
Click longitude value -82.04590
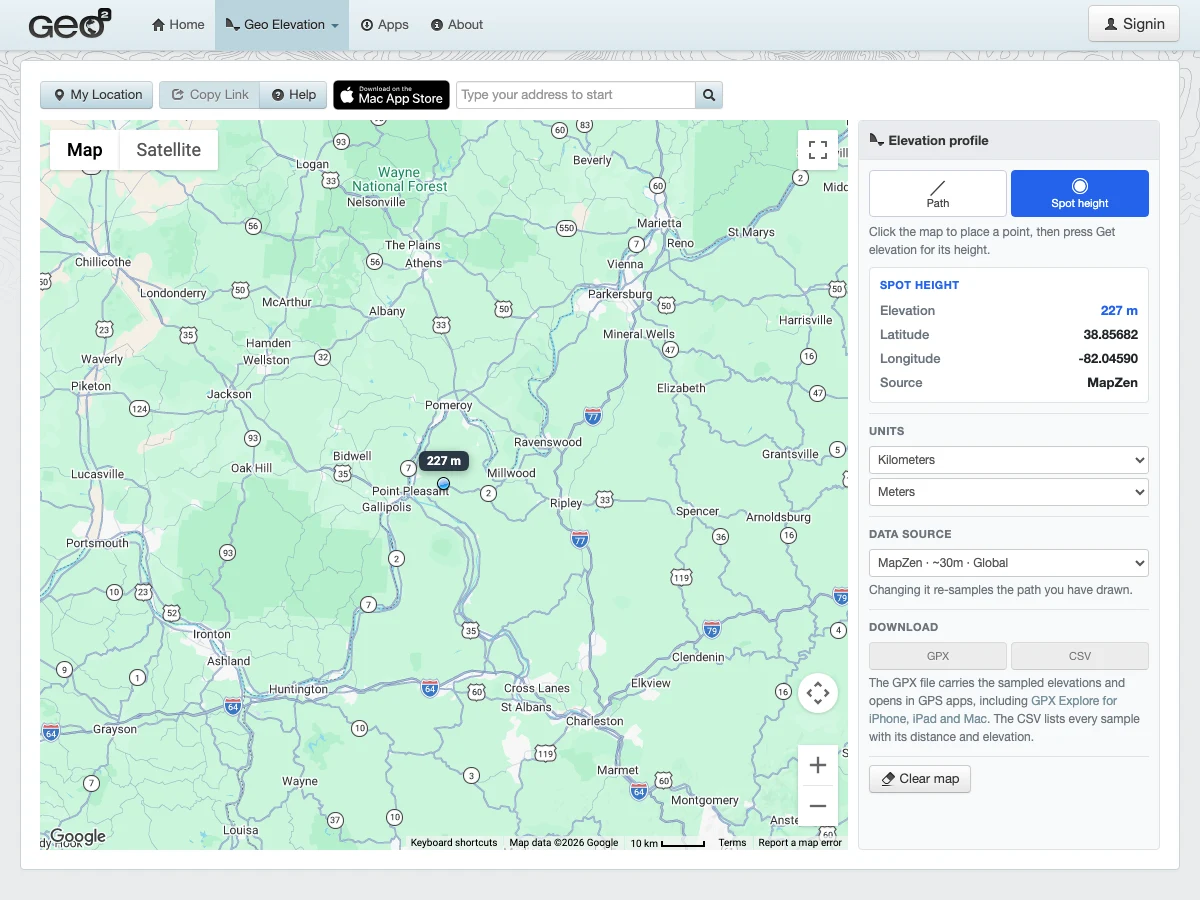click(x=1107, y=359)
